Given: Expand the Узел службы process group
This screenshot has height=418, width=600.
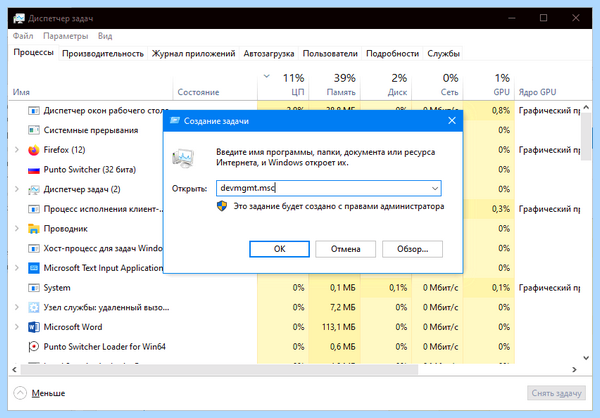Looking at the screenshot, I should 16,307.
